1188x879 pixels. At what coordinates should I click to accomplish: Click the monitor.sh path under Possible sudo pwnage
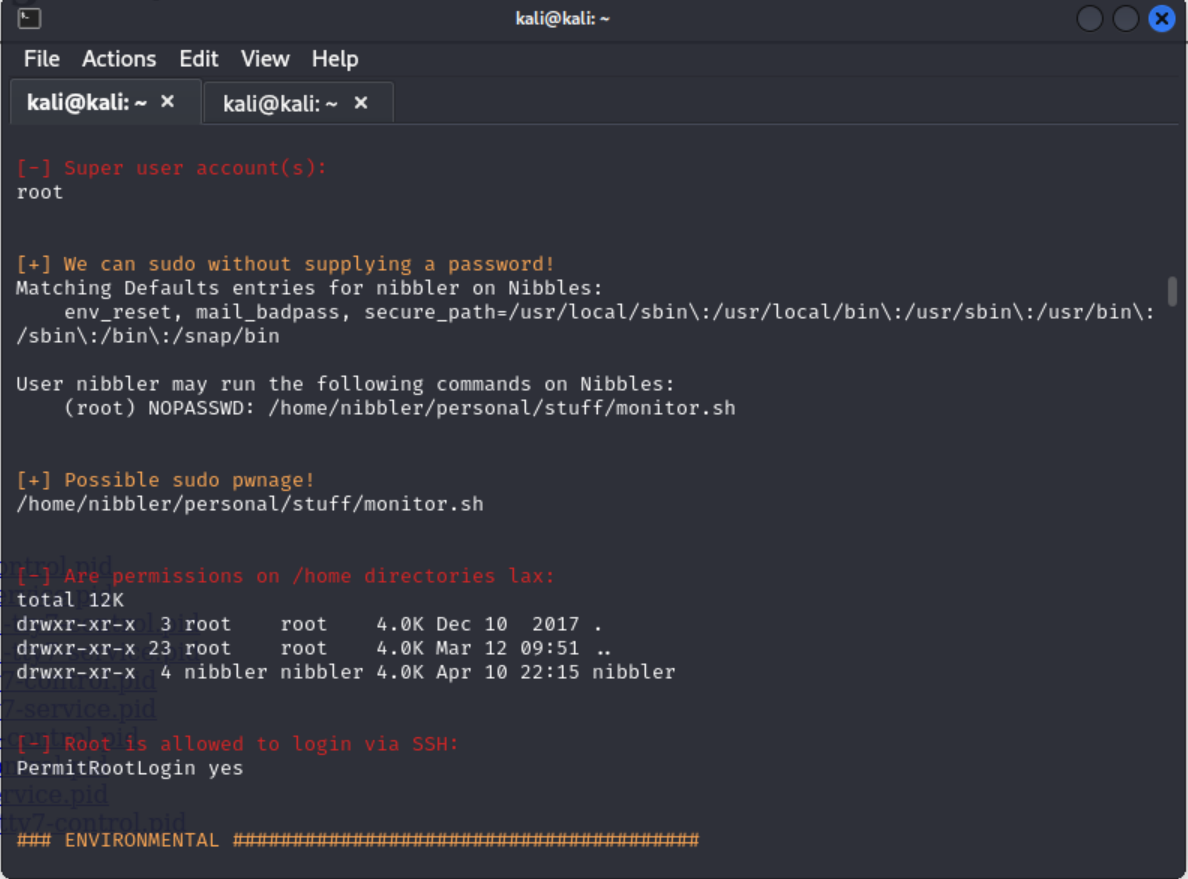tap(250, 504)
